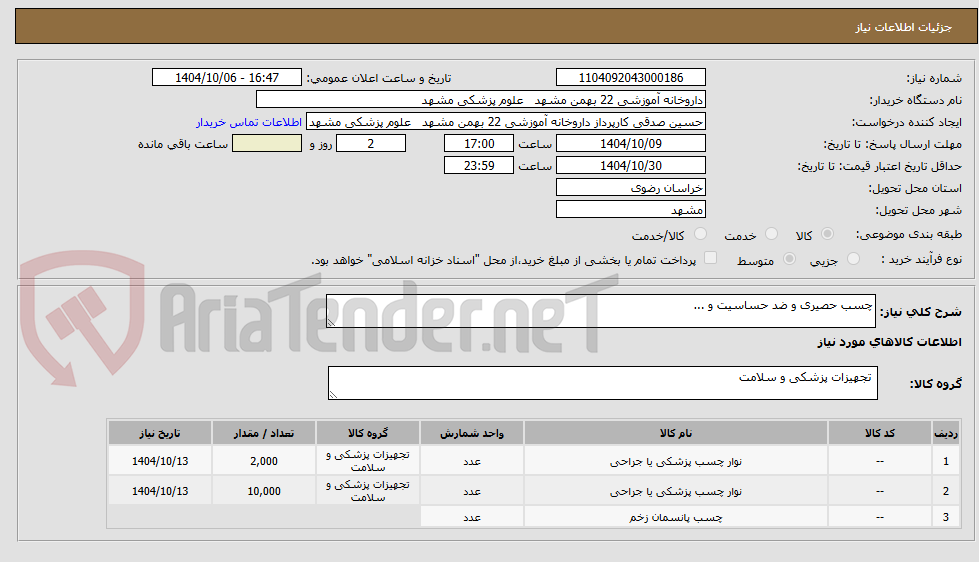Click the اطلاعات کالاهای مورد نیاز heading

[x=889, y=342]
